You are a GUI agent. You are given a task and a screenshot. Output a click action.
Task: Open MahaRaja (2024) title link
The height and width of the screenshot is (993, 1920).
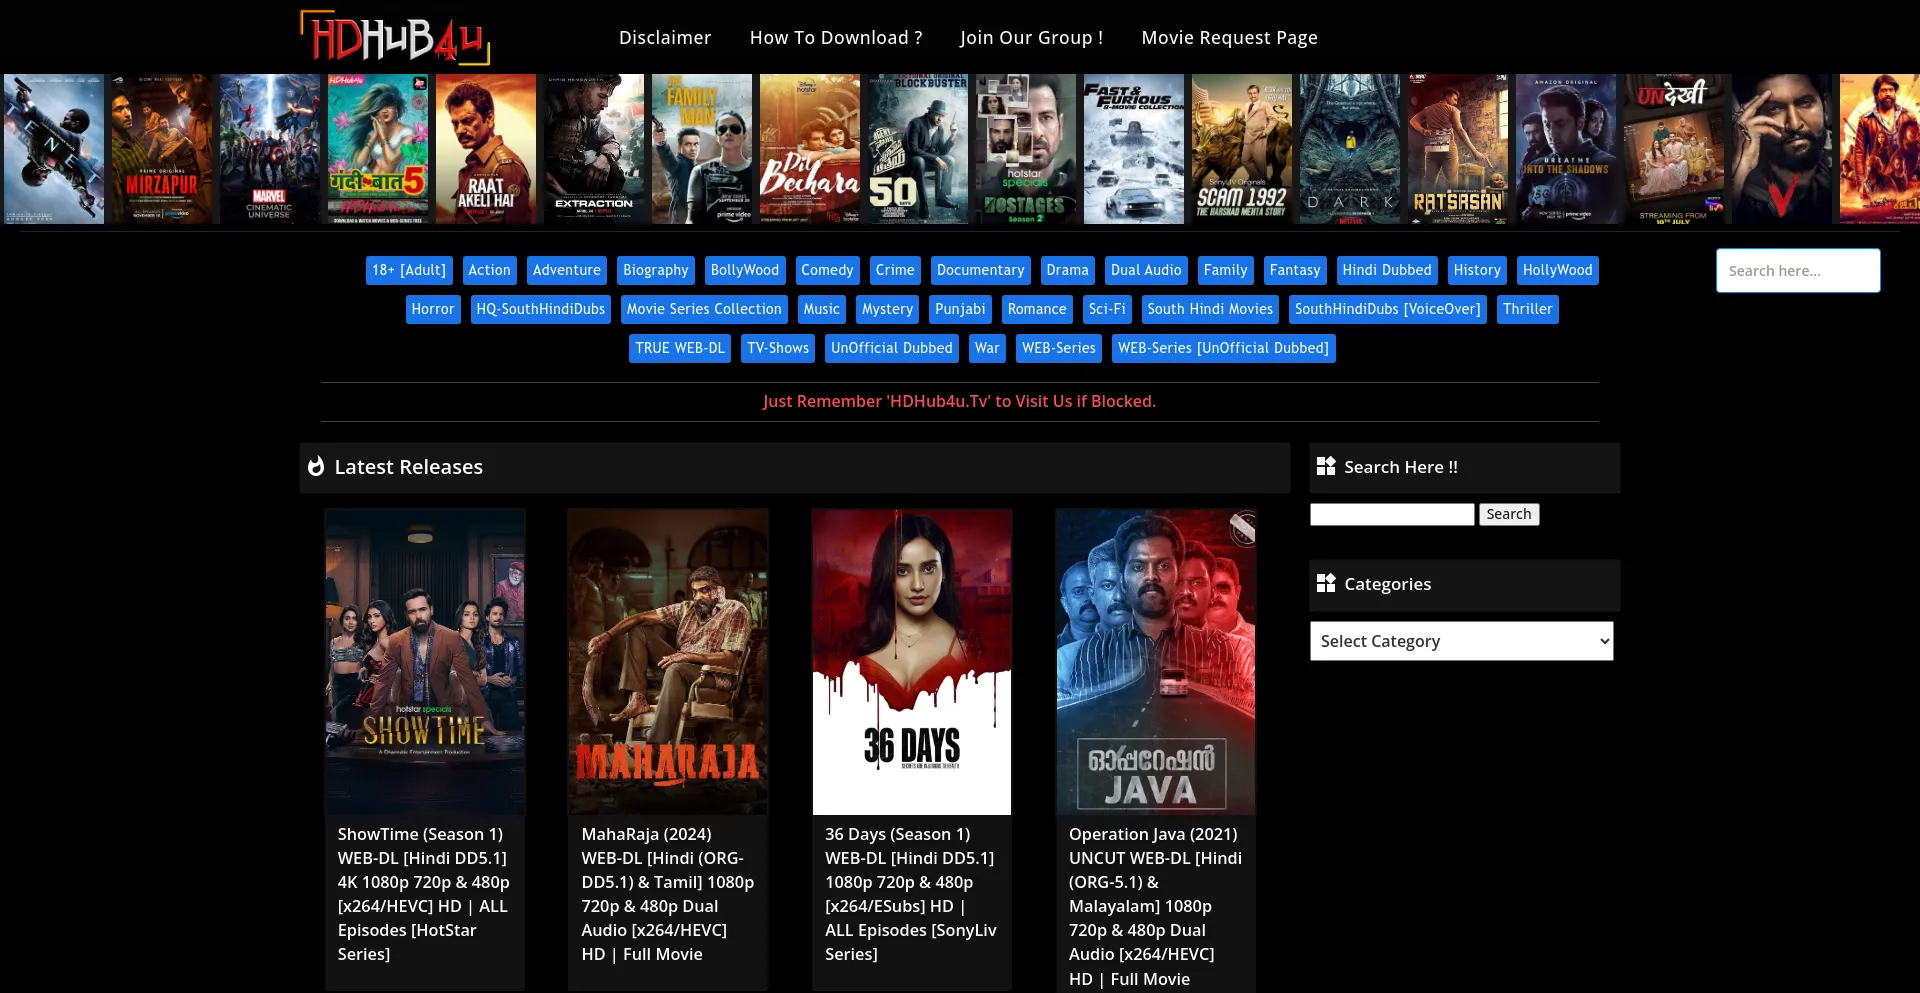click(668, 894)
